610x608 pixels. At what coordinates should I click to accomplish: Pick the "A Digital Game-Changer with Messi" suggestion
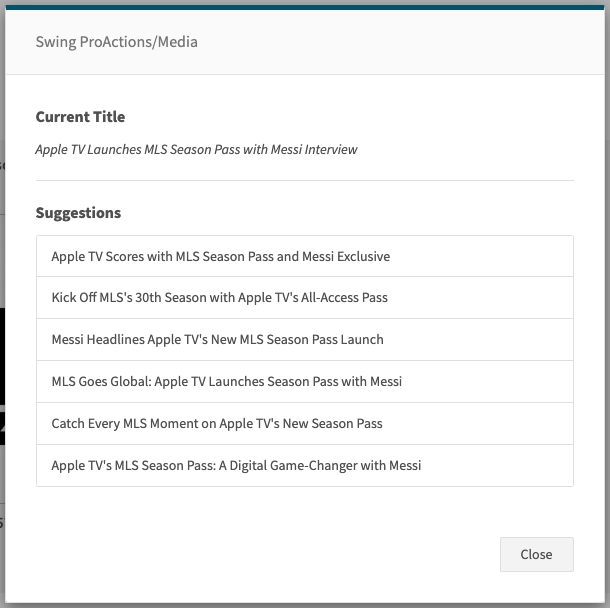[237, 465]
